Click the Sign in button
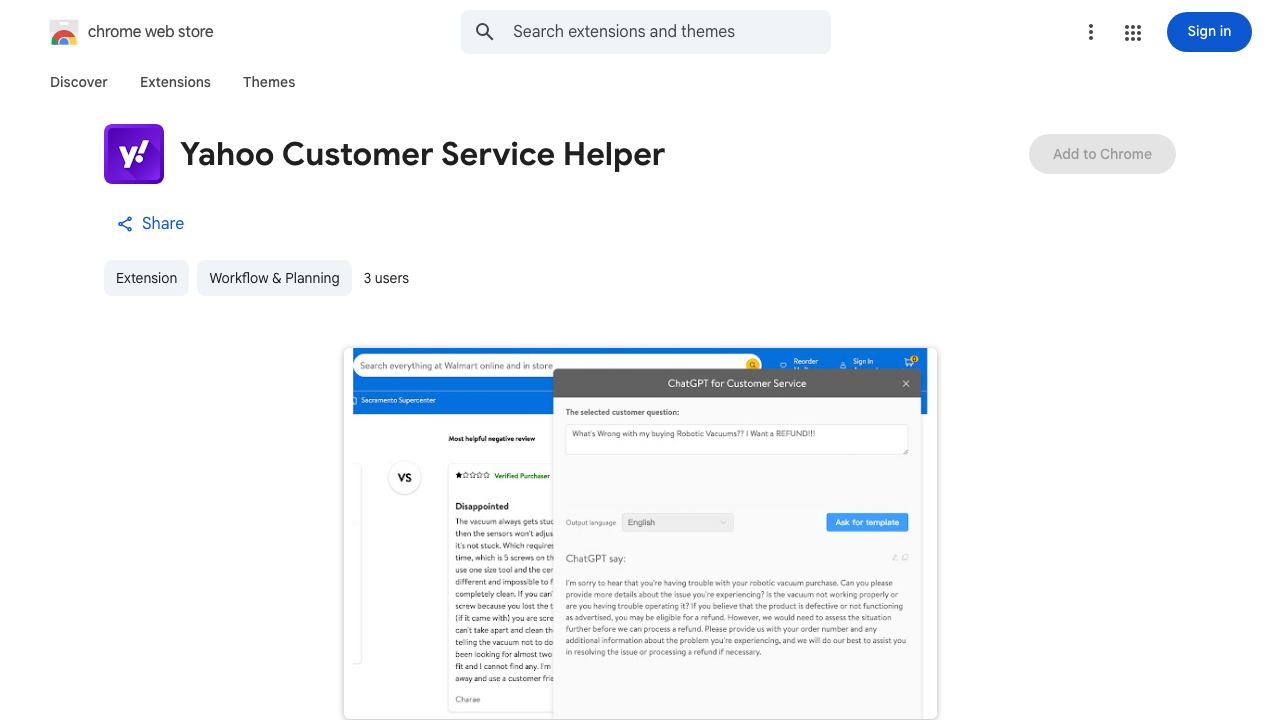Image resolution: width=1280 pixels, height=720 pixels. pos(1209,32)
